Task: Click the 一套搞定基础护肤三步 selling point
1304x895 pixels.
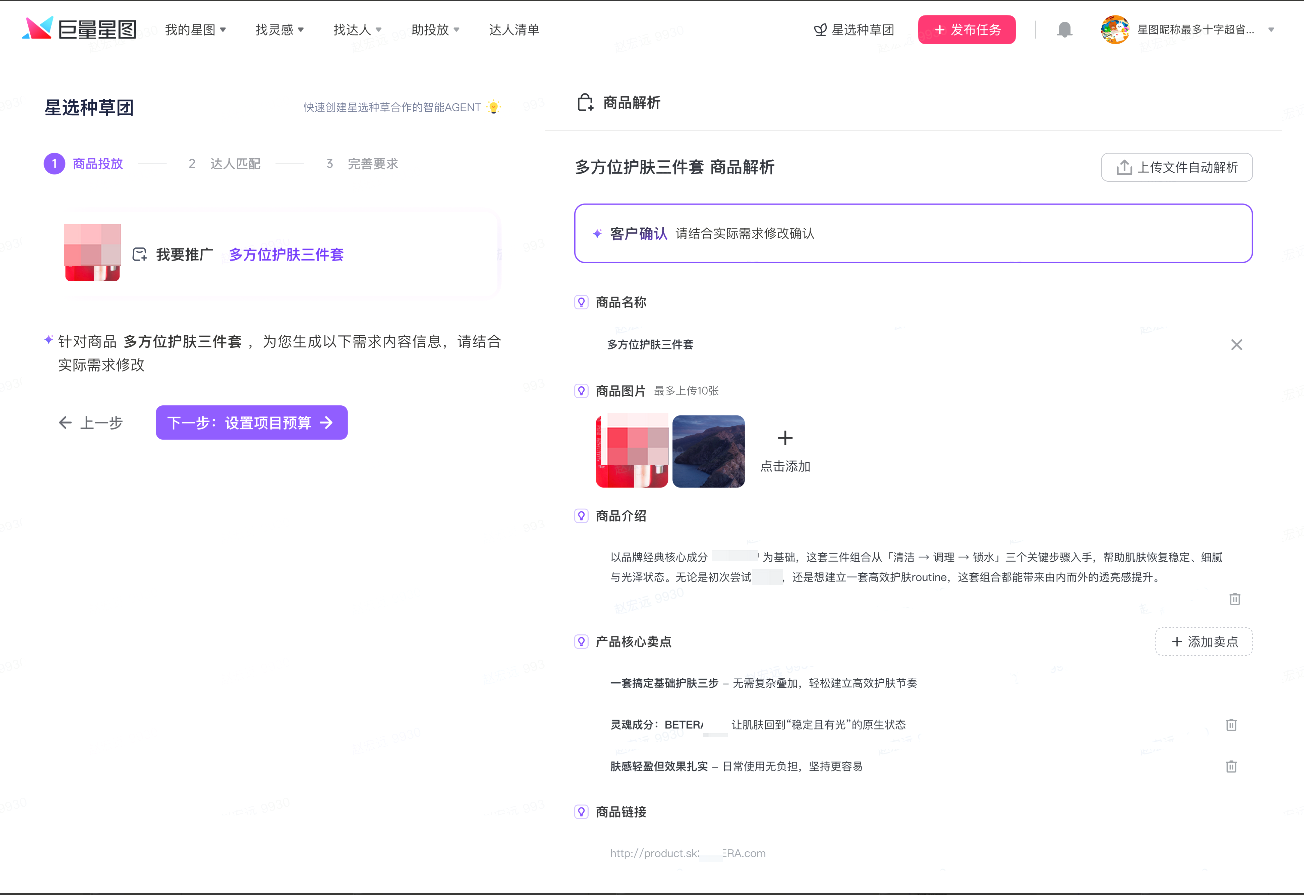Action: click(764, 684)
